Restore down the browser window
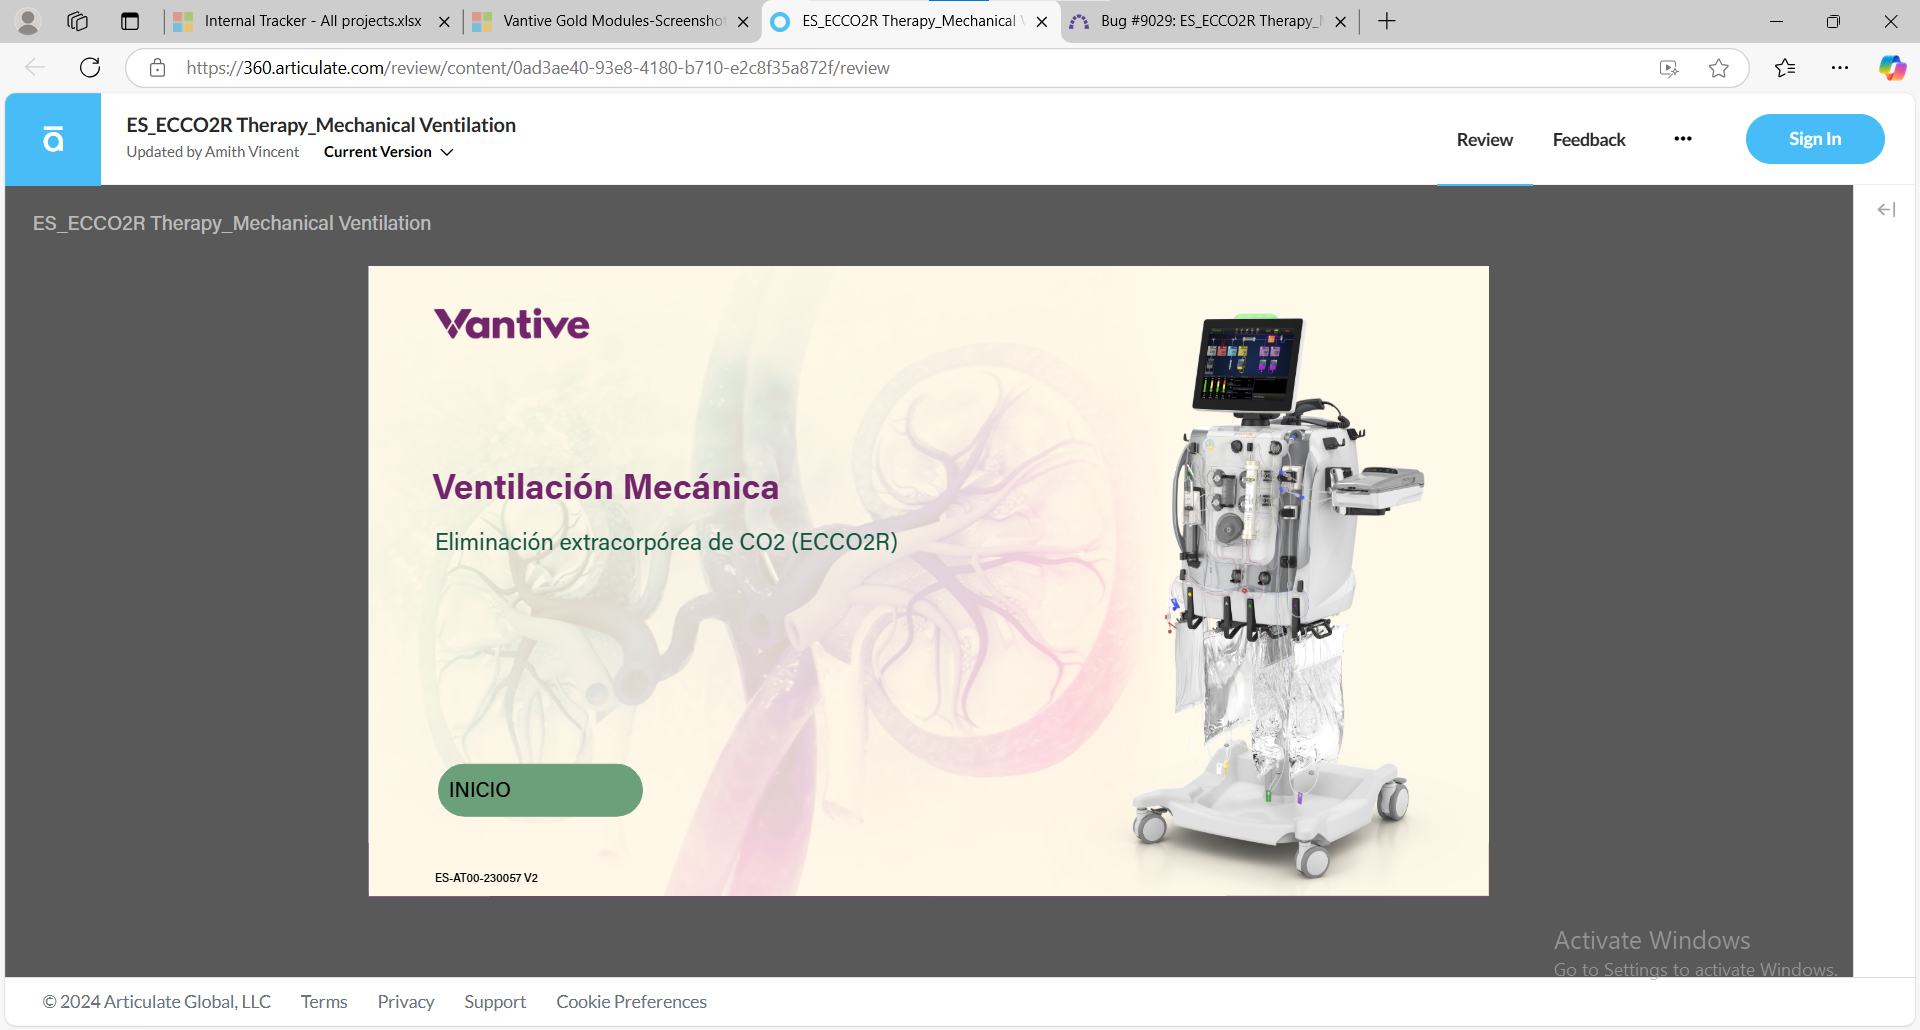The width and height of the screenshot is (1920, 1030). (x=1833, y=21)
